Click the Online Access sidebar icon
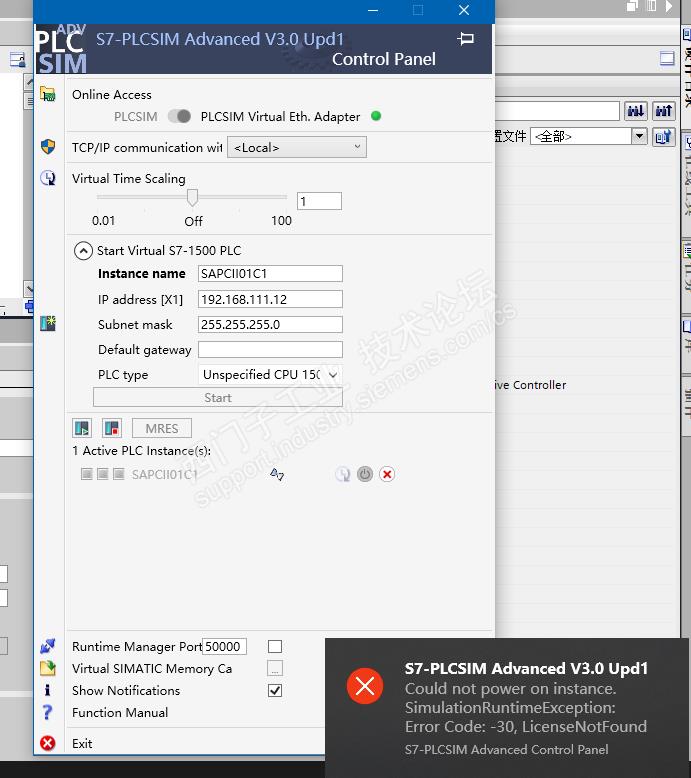 [48, 94]
